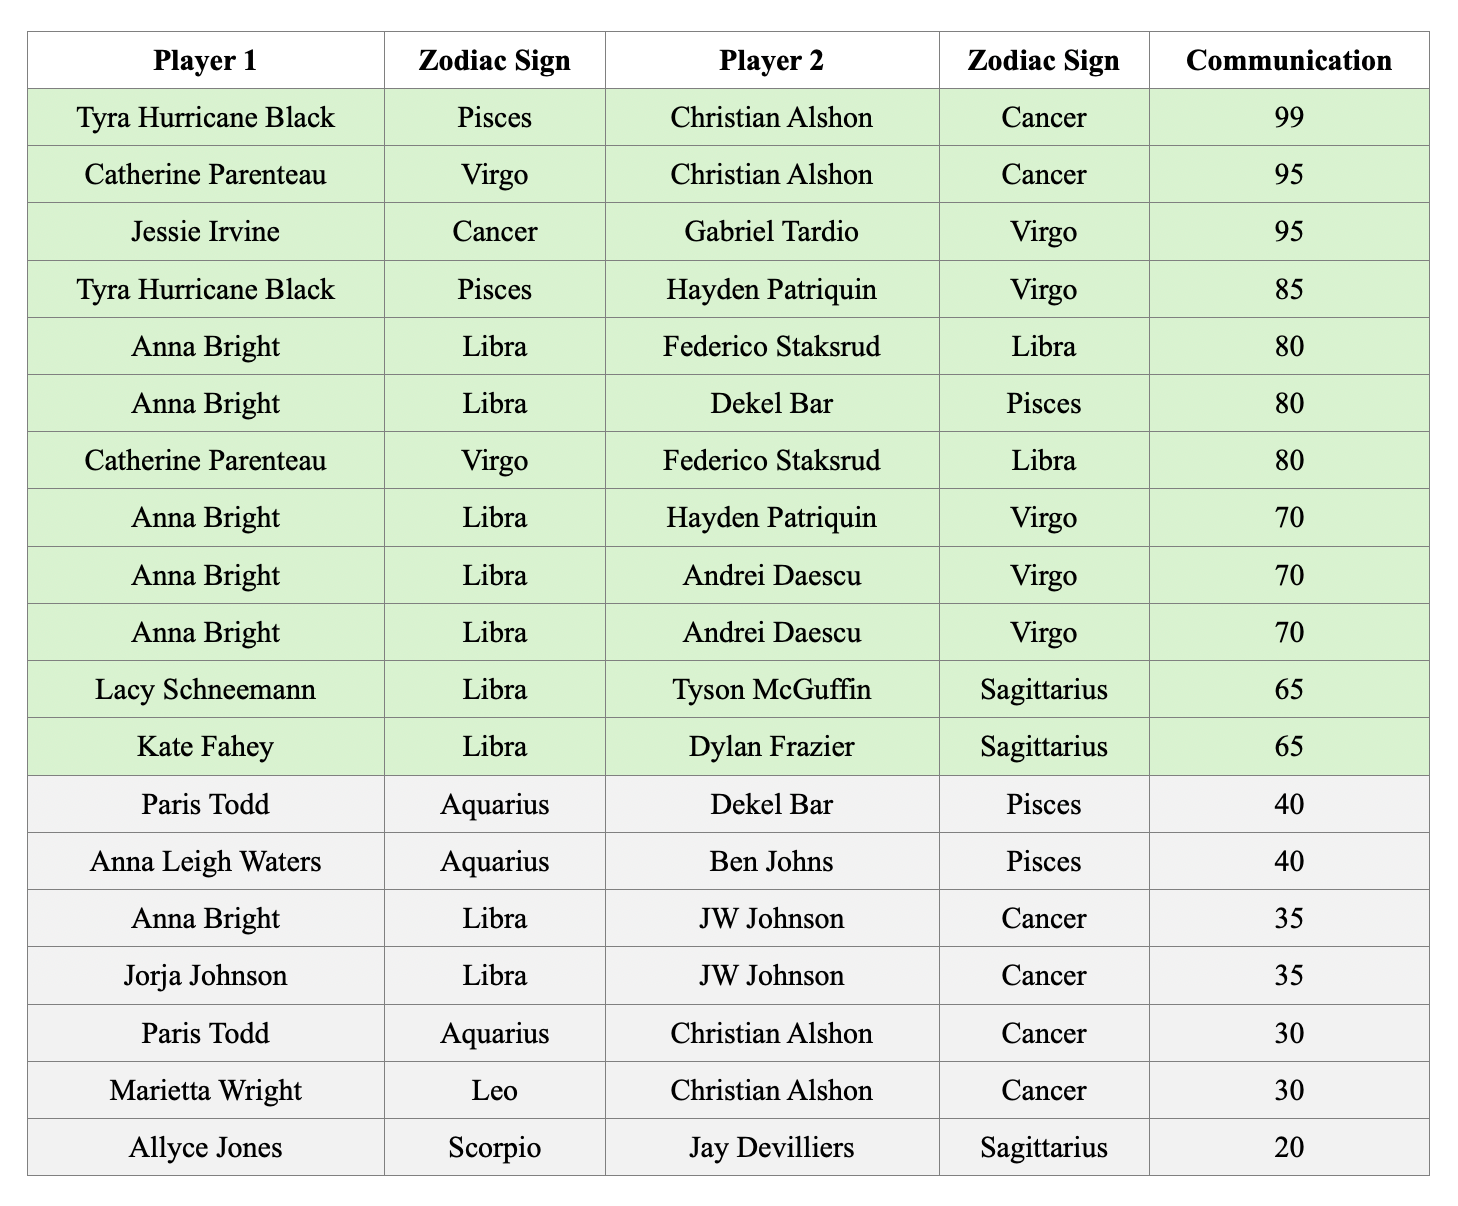Click the Player 2 column header
Viewport: 1458px width, 1206px height.
pos(771,60)
